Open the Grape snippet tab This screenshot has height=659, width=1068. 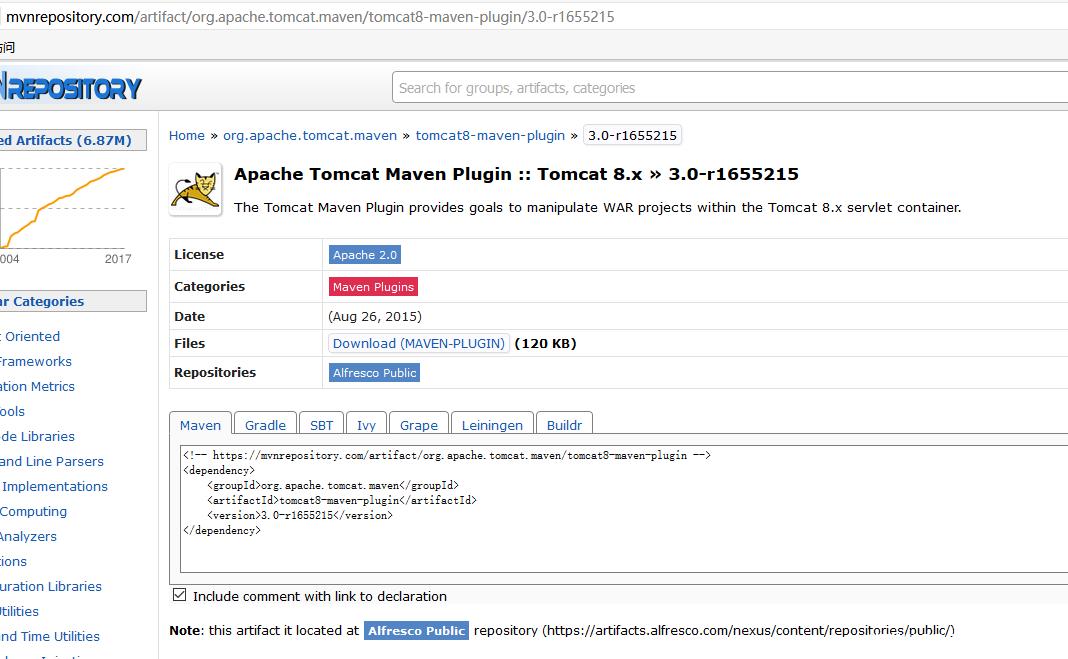418,425
